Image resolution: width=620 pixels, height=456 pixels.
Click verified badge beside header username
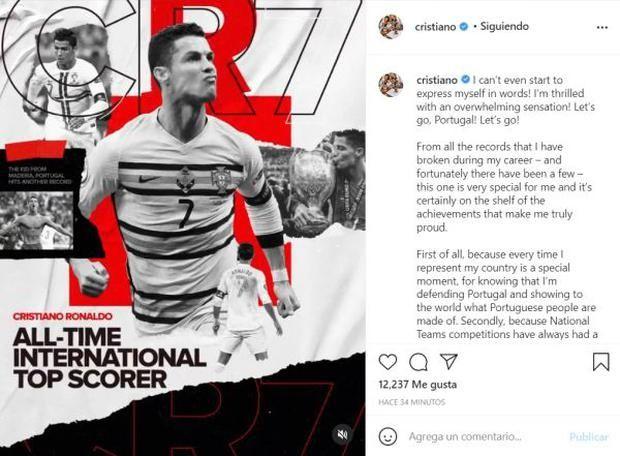464,26
